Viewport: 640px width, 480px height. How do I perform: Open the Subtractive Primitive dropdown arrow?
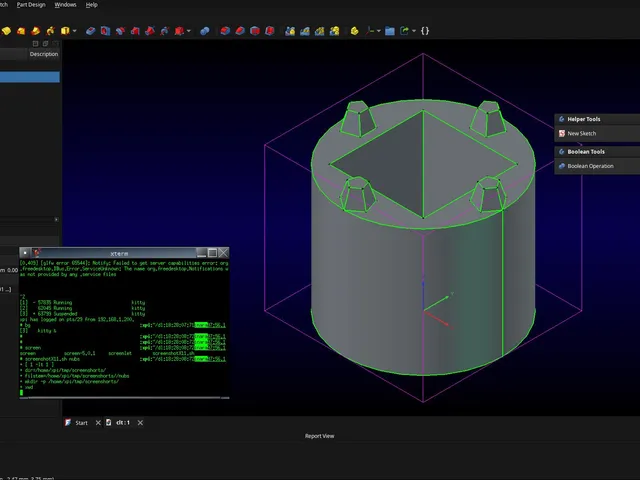(189, 31)
